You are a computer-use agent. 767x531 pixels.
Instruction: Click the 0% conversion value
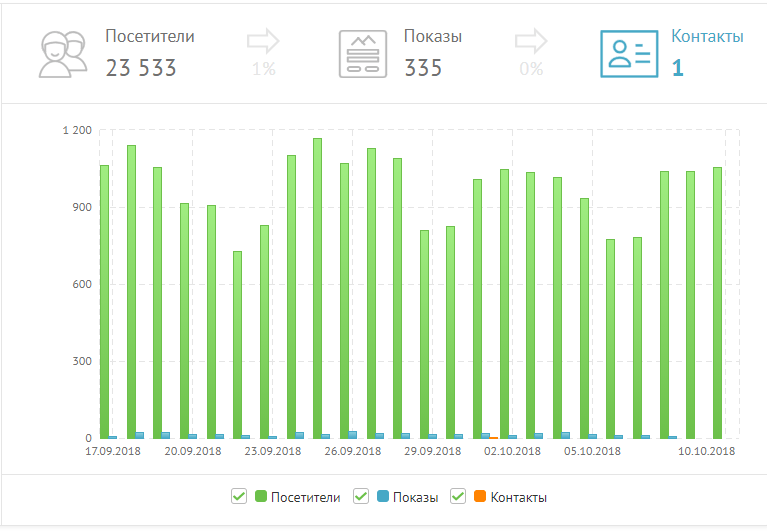point(531,69)
